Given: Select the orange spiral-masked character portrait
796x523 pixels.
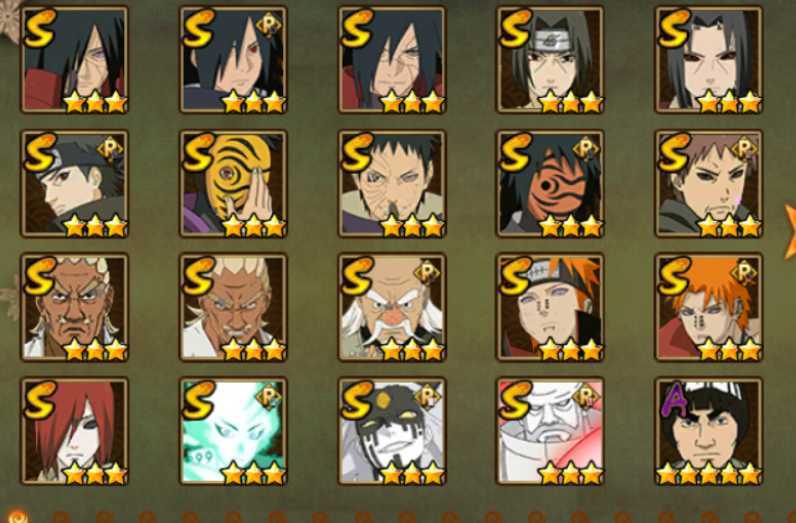Looking at the screenshot, I should click(550, 183).
